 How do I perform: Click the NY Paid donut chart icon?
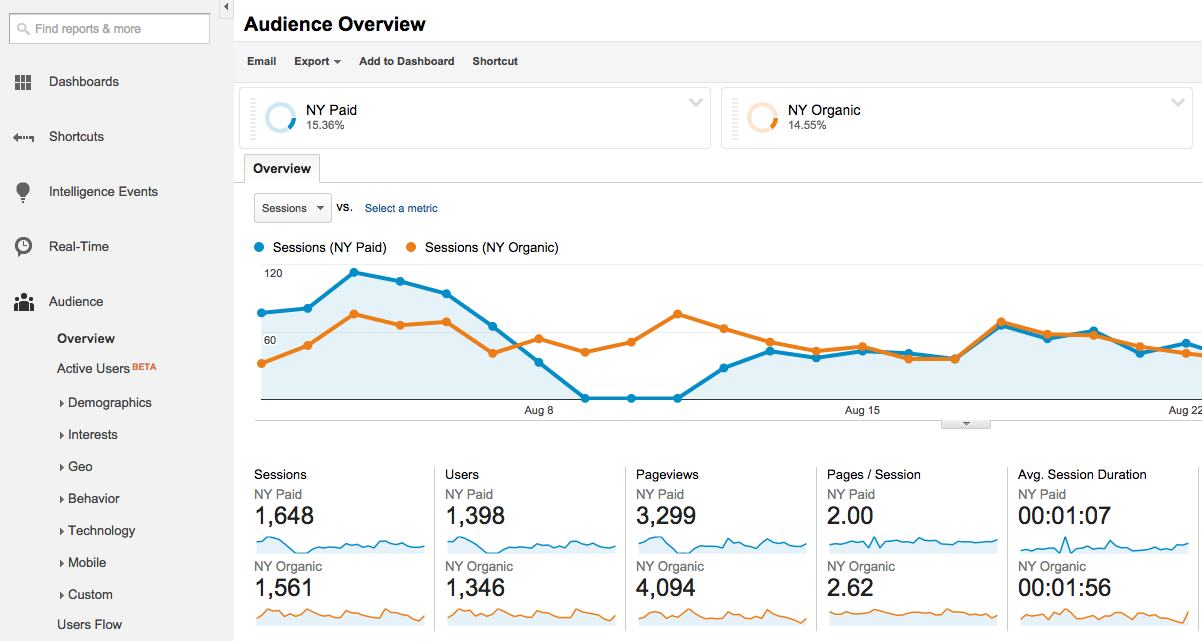(x=280, y=117)
